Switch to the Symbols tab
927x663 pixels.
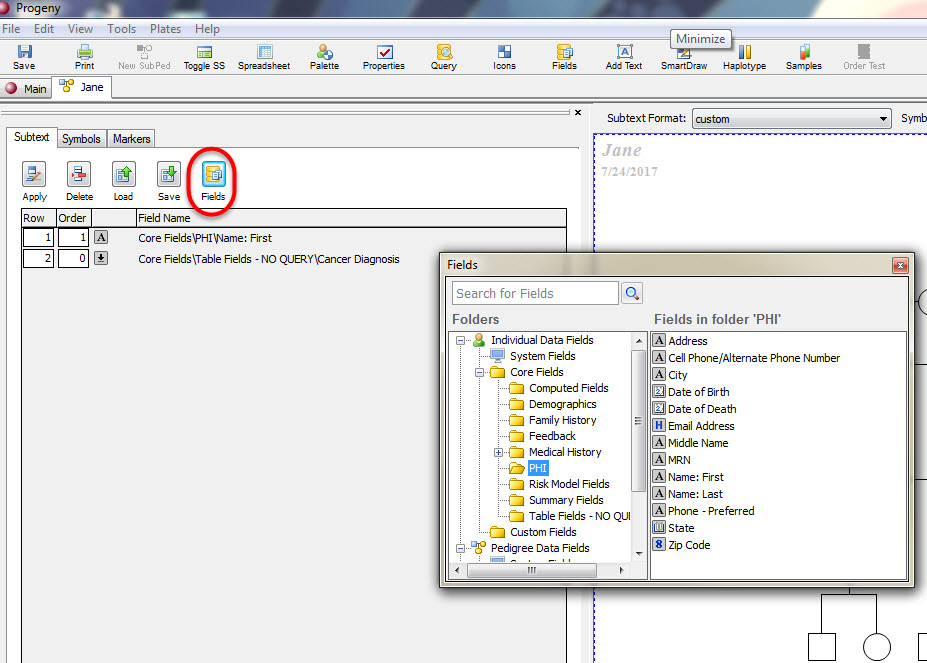tap(81, 138)
